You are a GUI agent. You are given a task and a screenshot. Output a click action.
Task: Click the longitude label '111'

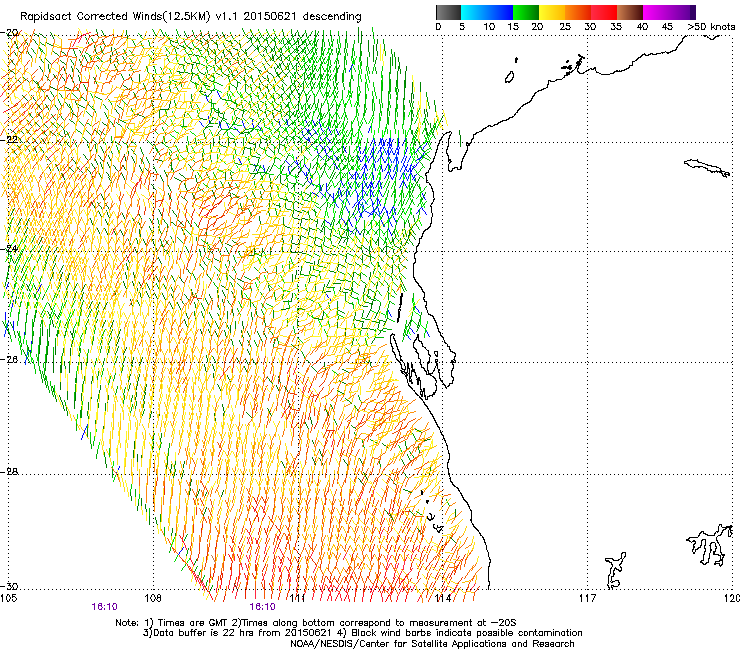[297, 598]
